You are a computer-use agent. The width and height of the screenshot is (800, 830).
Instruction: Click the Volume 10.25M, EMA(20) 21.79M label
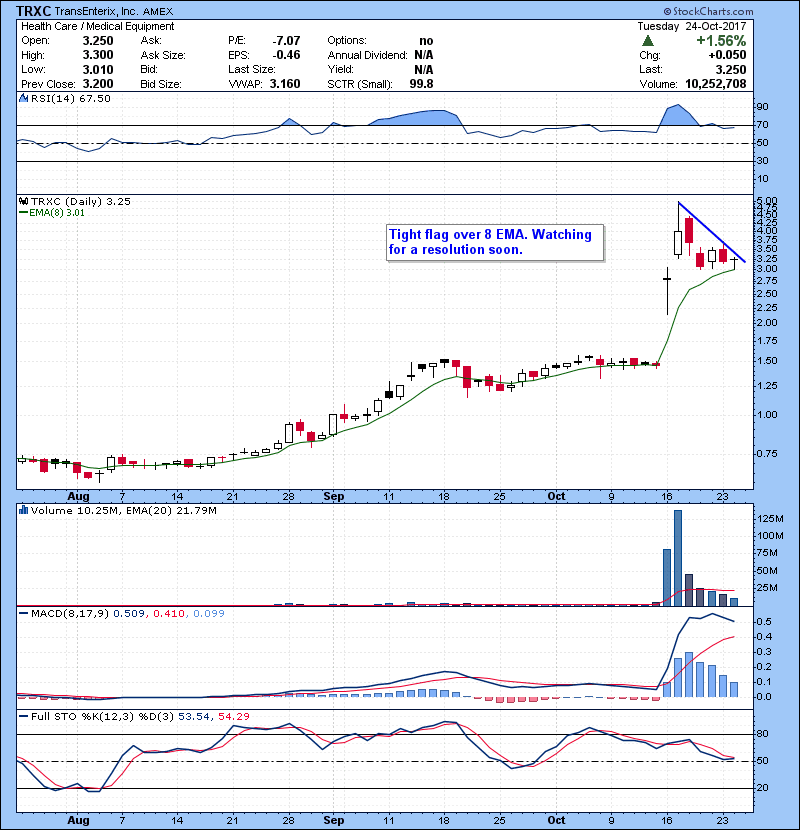[x=123, y=510]
